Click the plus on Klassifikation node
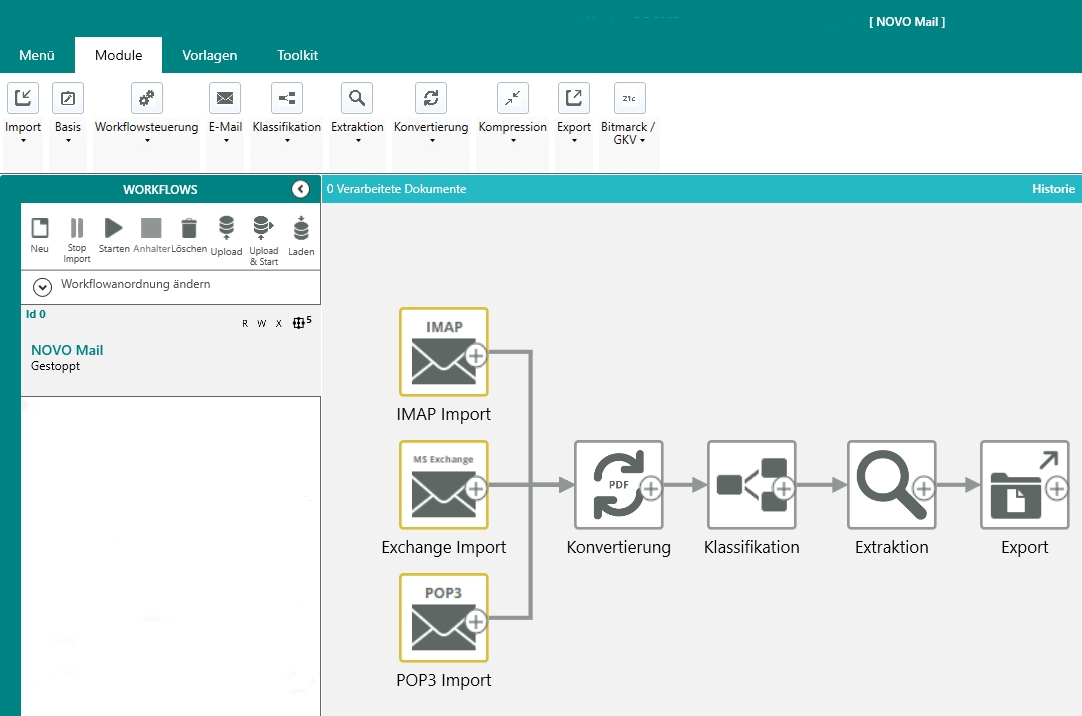Image resolution: width=1082 pixels, height=716 pixels. (x=783, y=488)
